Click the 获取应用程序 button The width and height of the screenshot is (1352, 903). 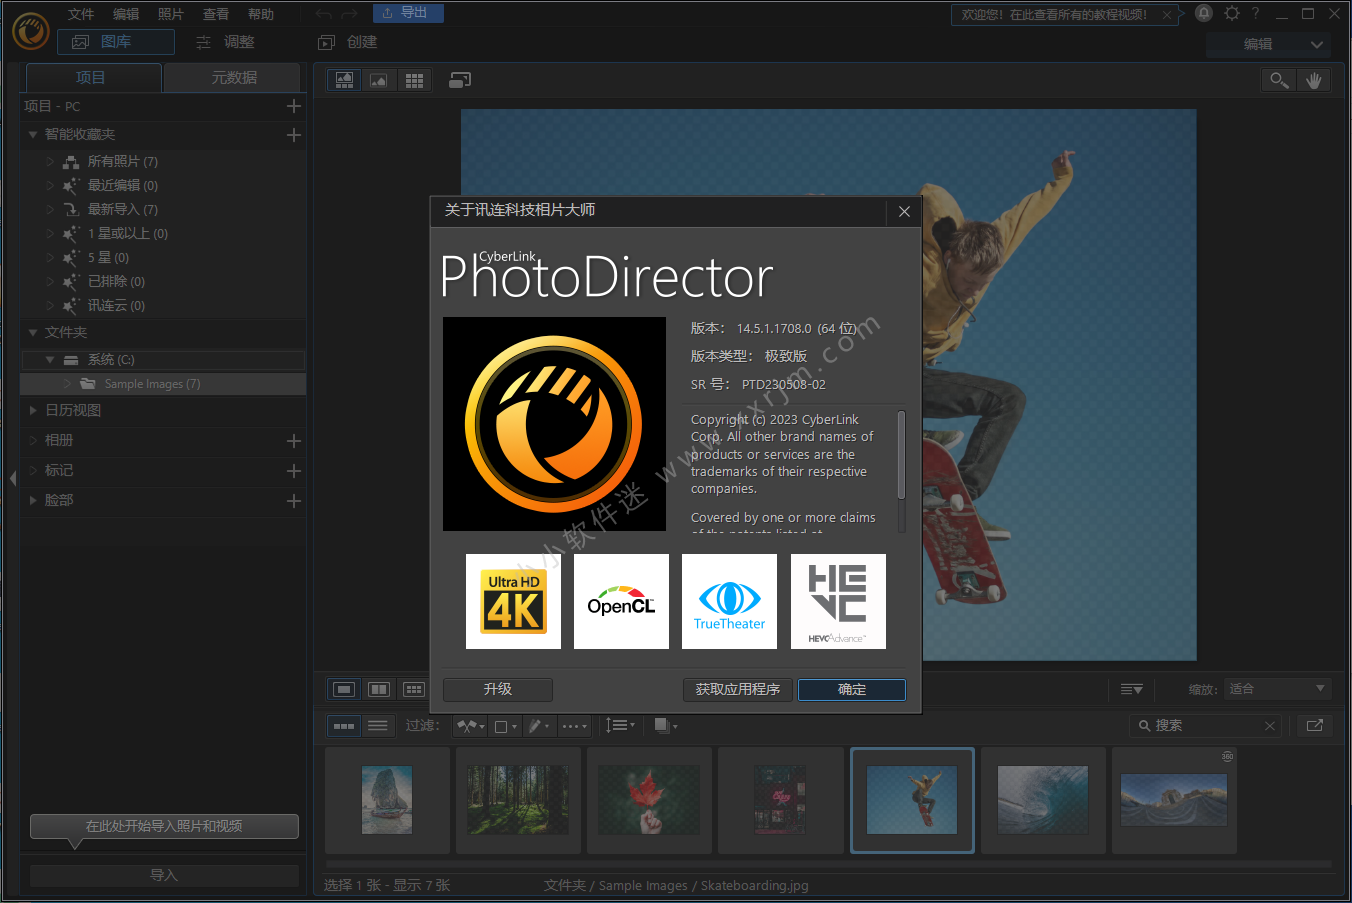pyautogui.click(x=738, y=689)
